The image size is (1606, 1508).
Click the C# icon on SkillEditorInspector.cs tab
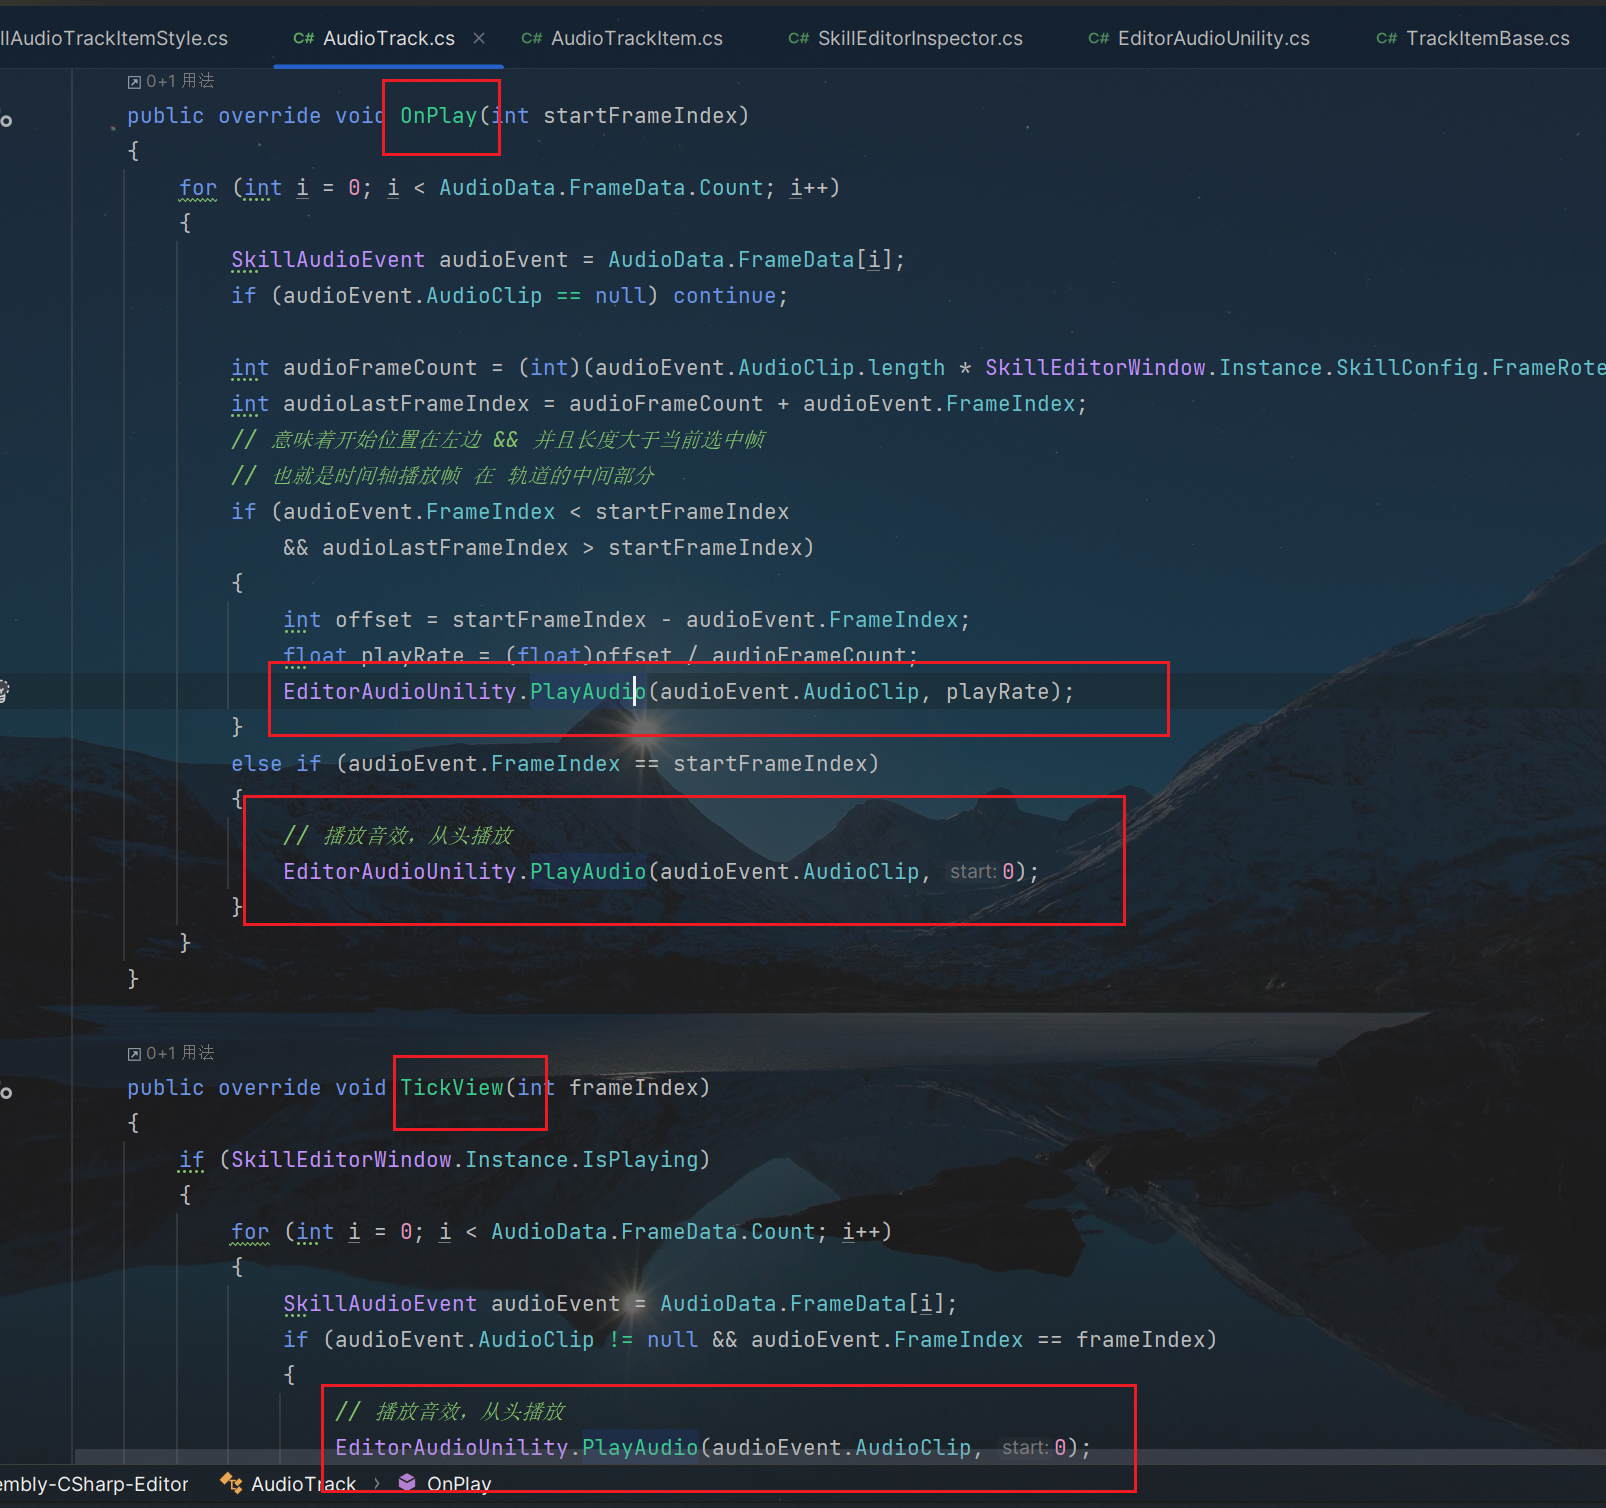click(798, 39)
